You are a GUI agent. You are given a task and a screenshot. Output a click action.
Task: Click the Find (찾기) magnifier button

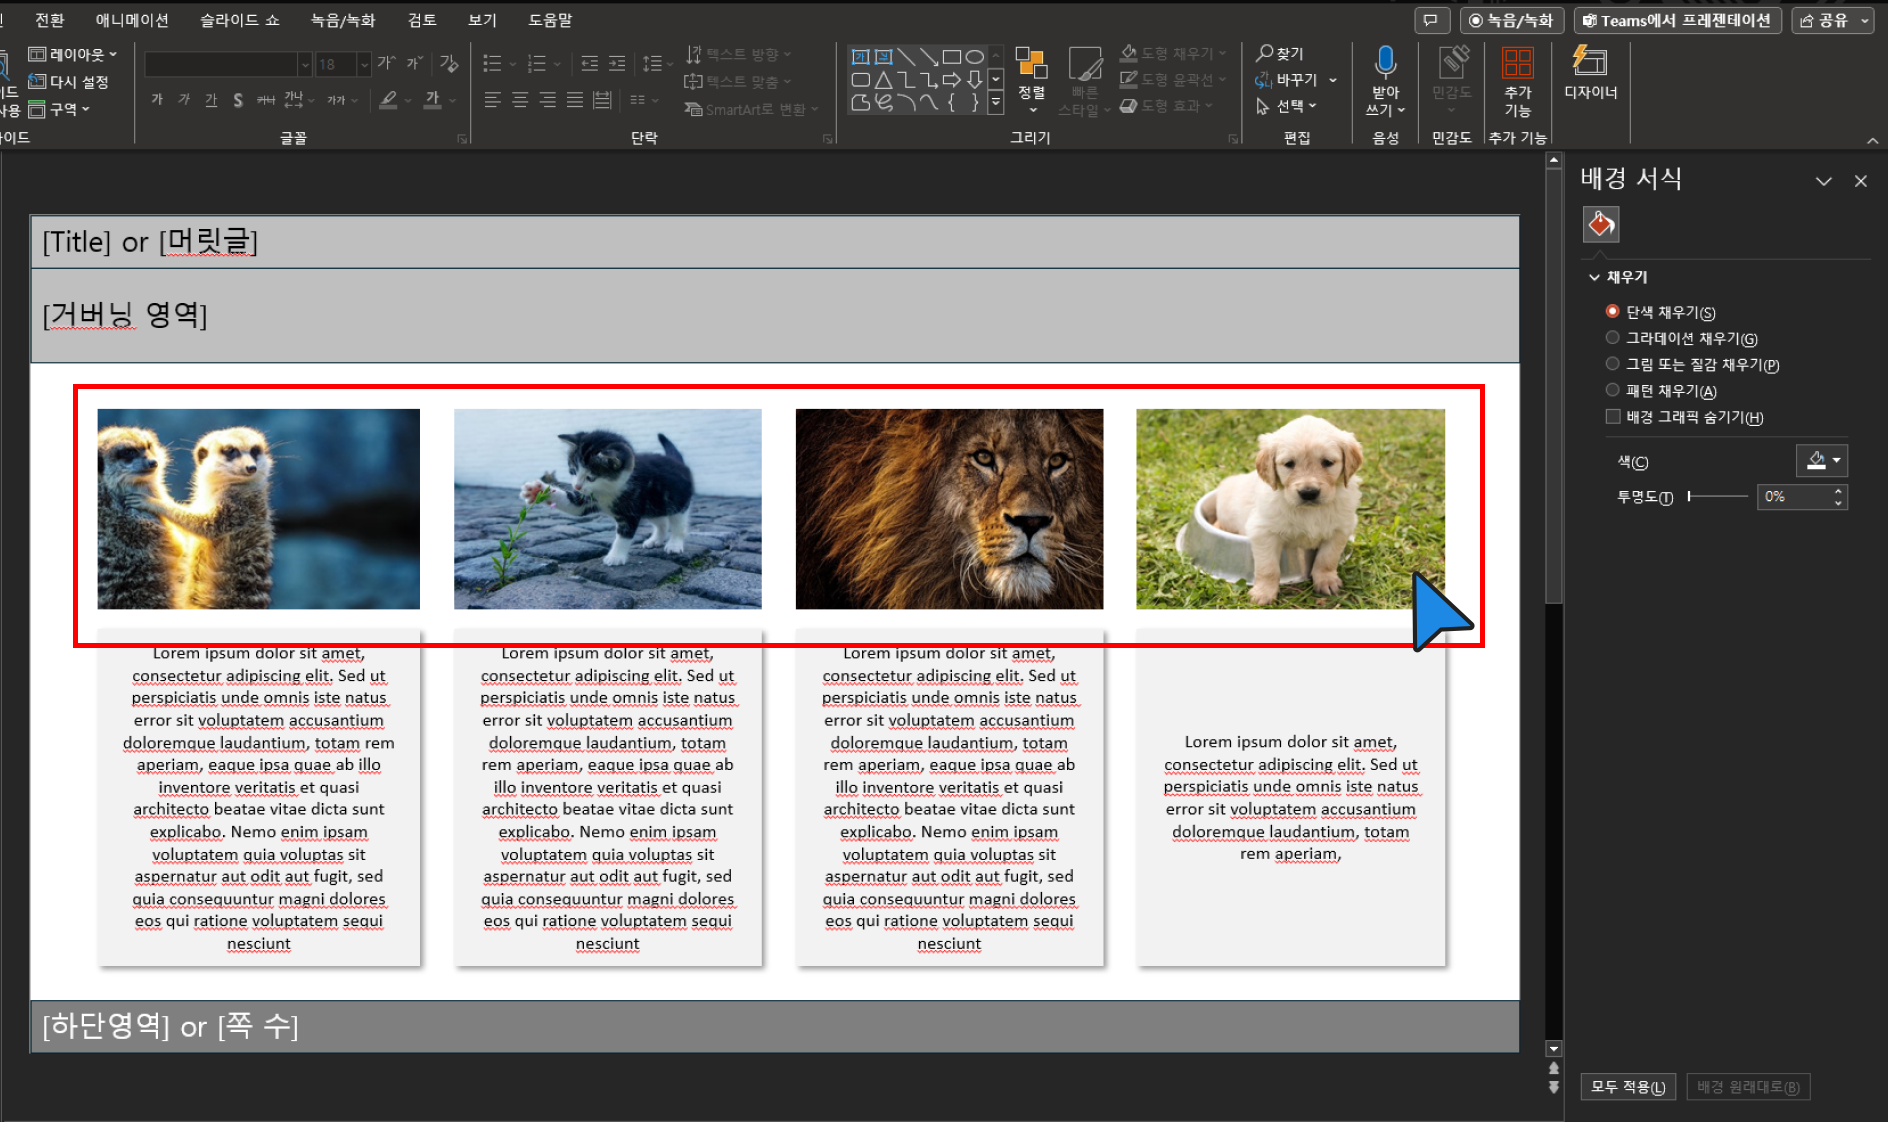[x=1281, y=53]
